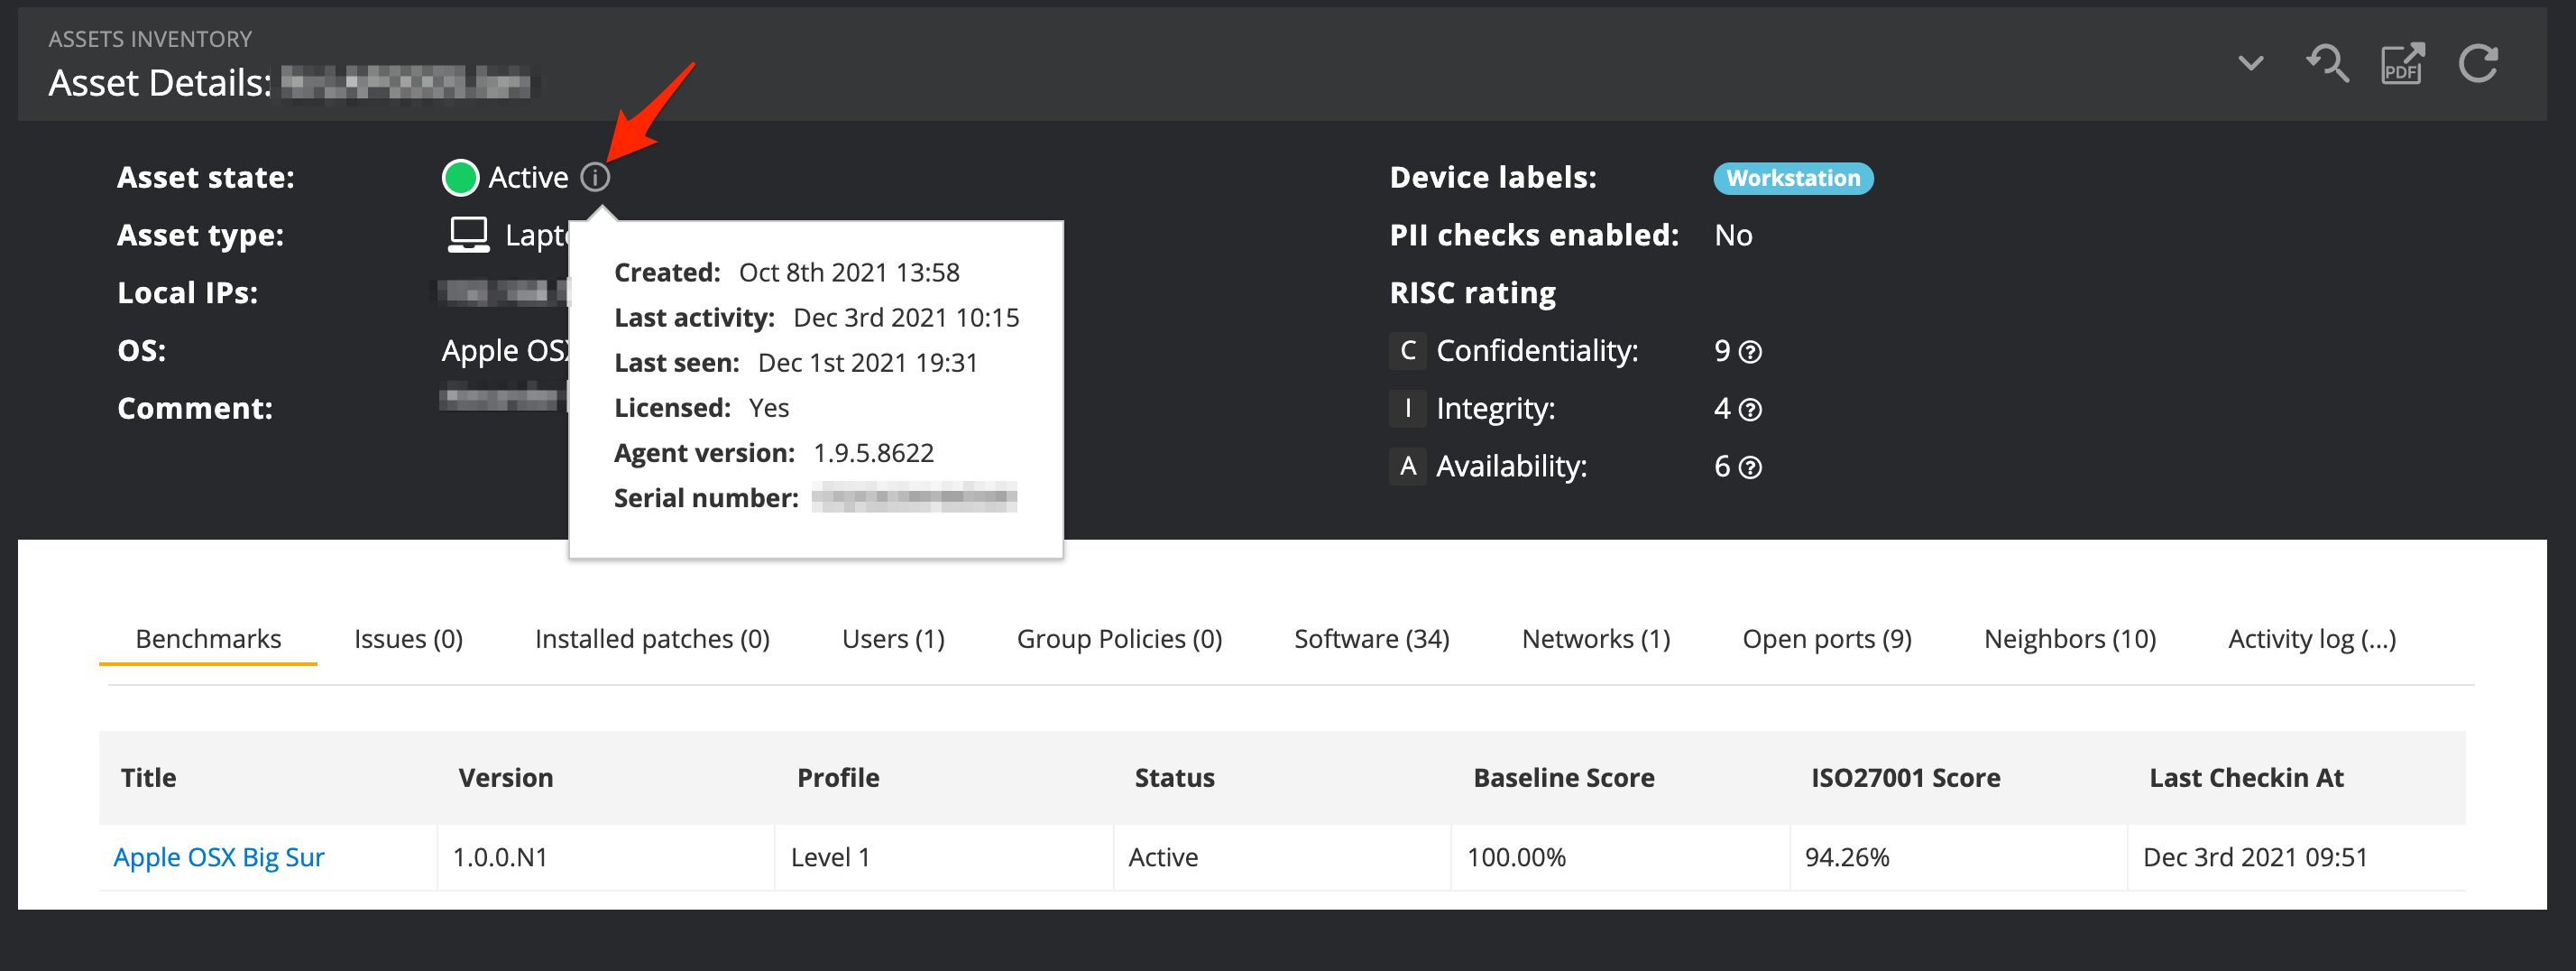The height and width of the screenshot is (971, 2576).
Task: Switch to the Issues (0) tab
Action: 408,639
